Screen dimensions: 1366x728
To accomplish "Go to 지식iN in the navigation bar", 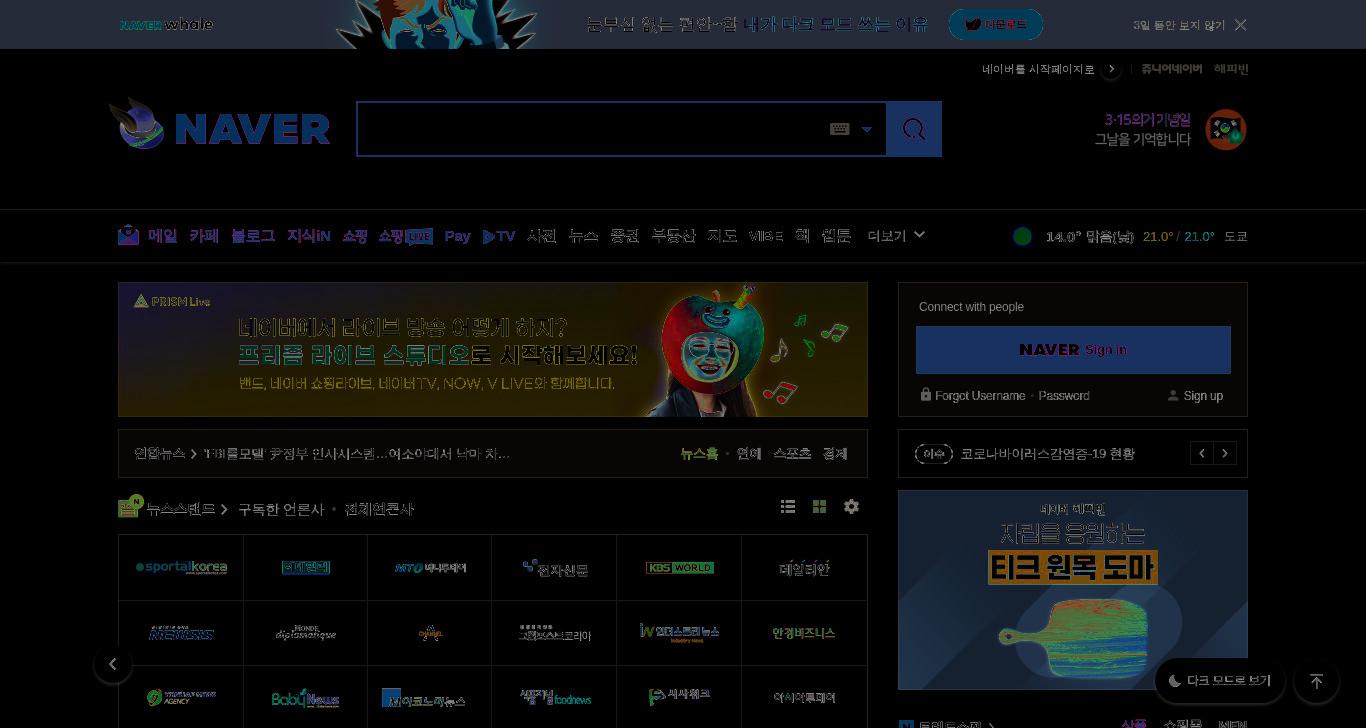I will 309,236.
